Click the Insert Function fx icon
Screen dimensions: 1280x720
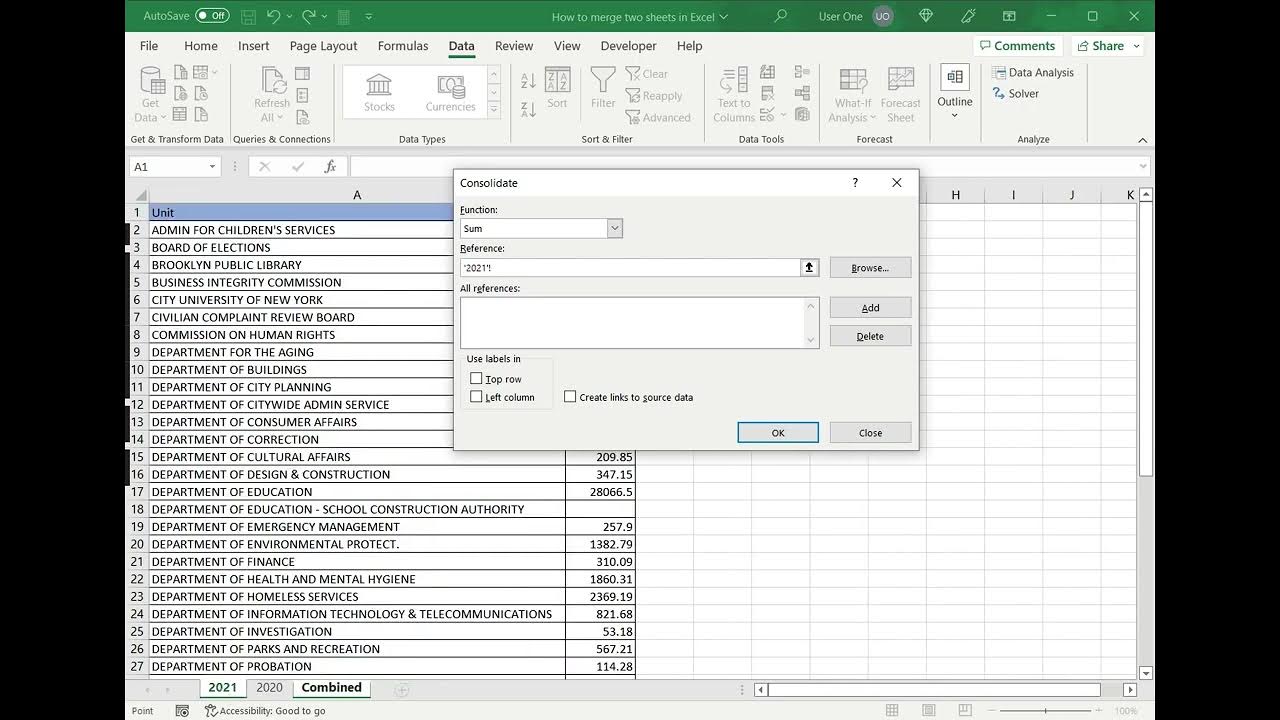pos(330,167)
